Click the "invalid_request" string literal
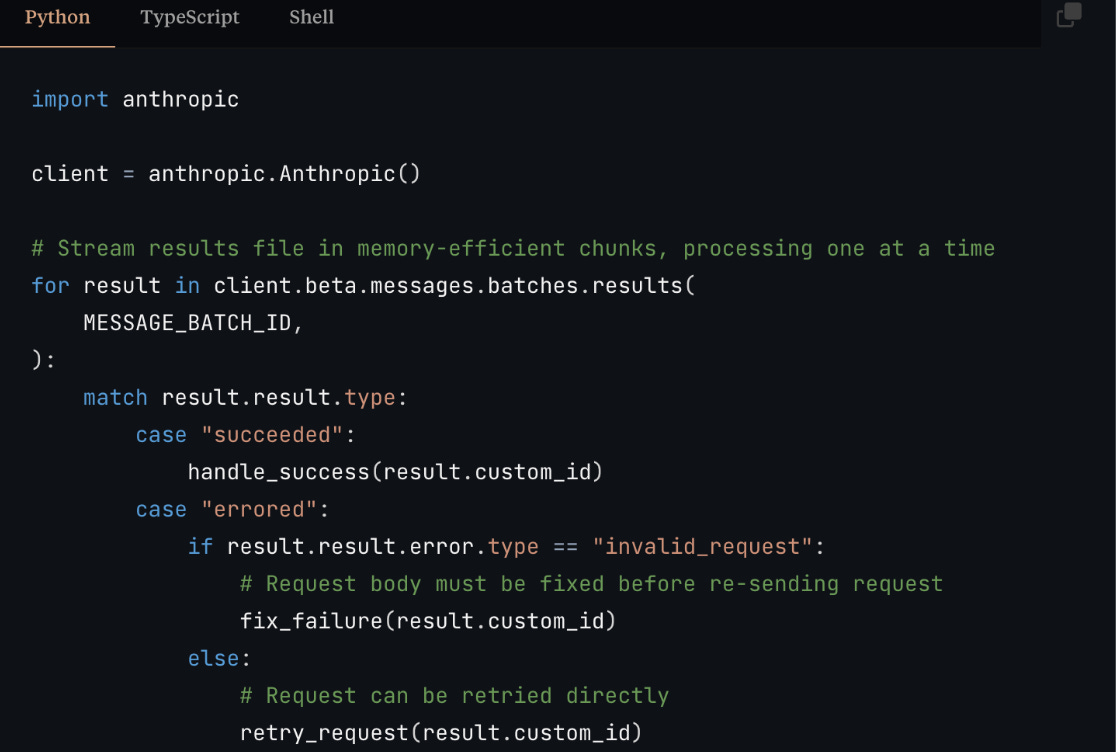Image resolution: width=1116 pixels, height=752 pixels. coord(702,546)
